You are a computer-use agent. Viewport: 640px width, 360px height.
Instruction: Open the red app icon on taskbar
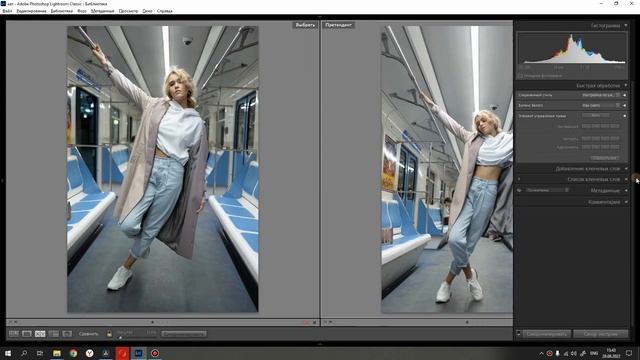point(122,353)
